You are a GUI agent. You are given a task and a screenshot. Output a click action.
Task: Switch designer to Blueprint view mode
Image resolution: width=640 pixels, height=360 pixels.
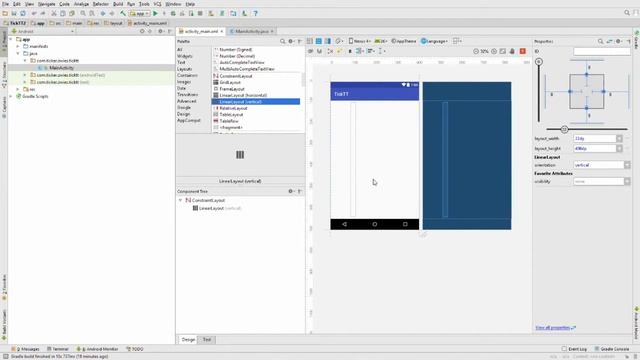[x=319, y=41]
